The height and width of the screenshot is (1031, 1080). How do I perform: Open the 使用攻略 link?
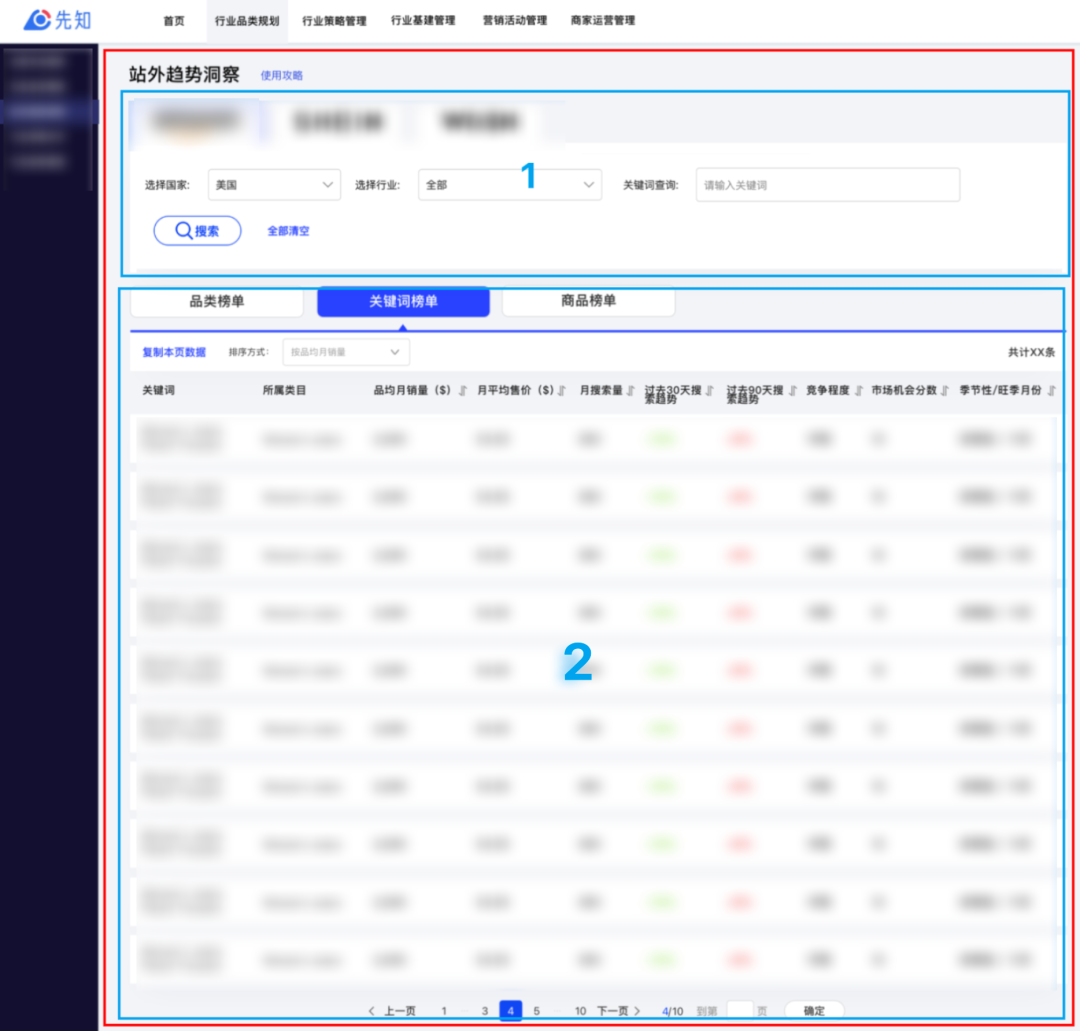(281, 75)
